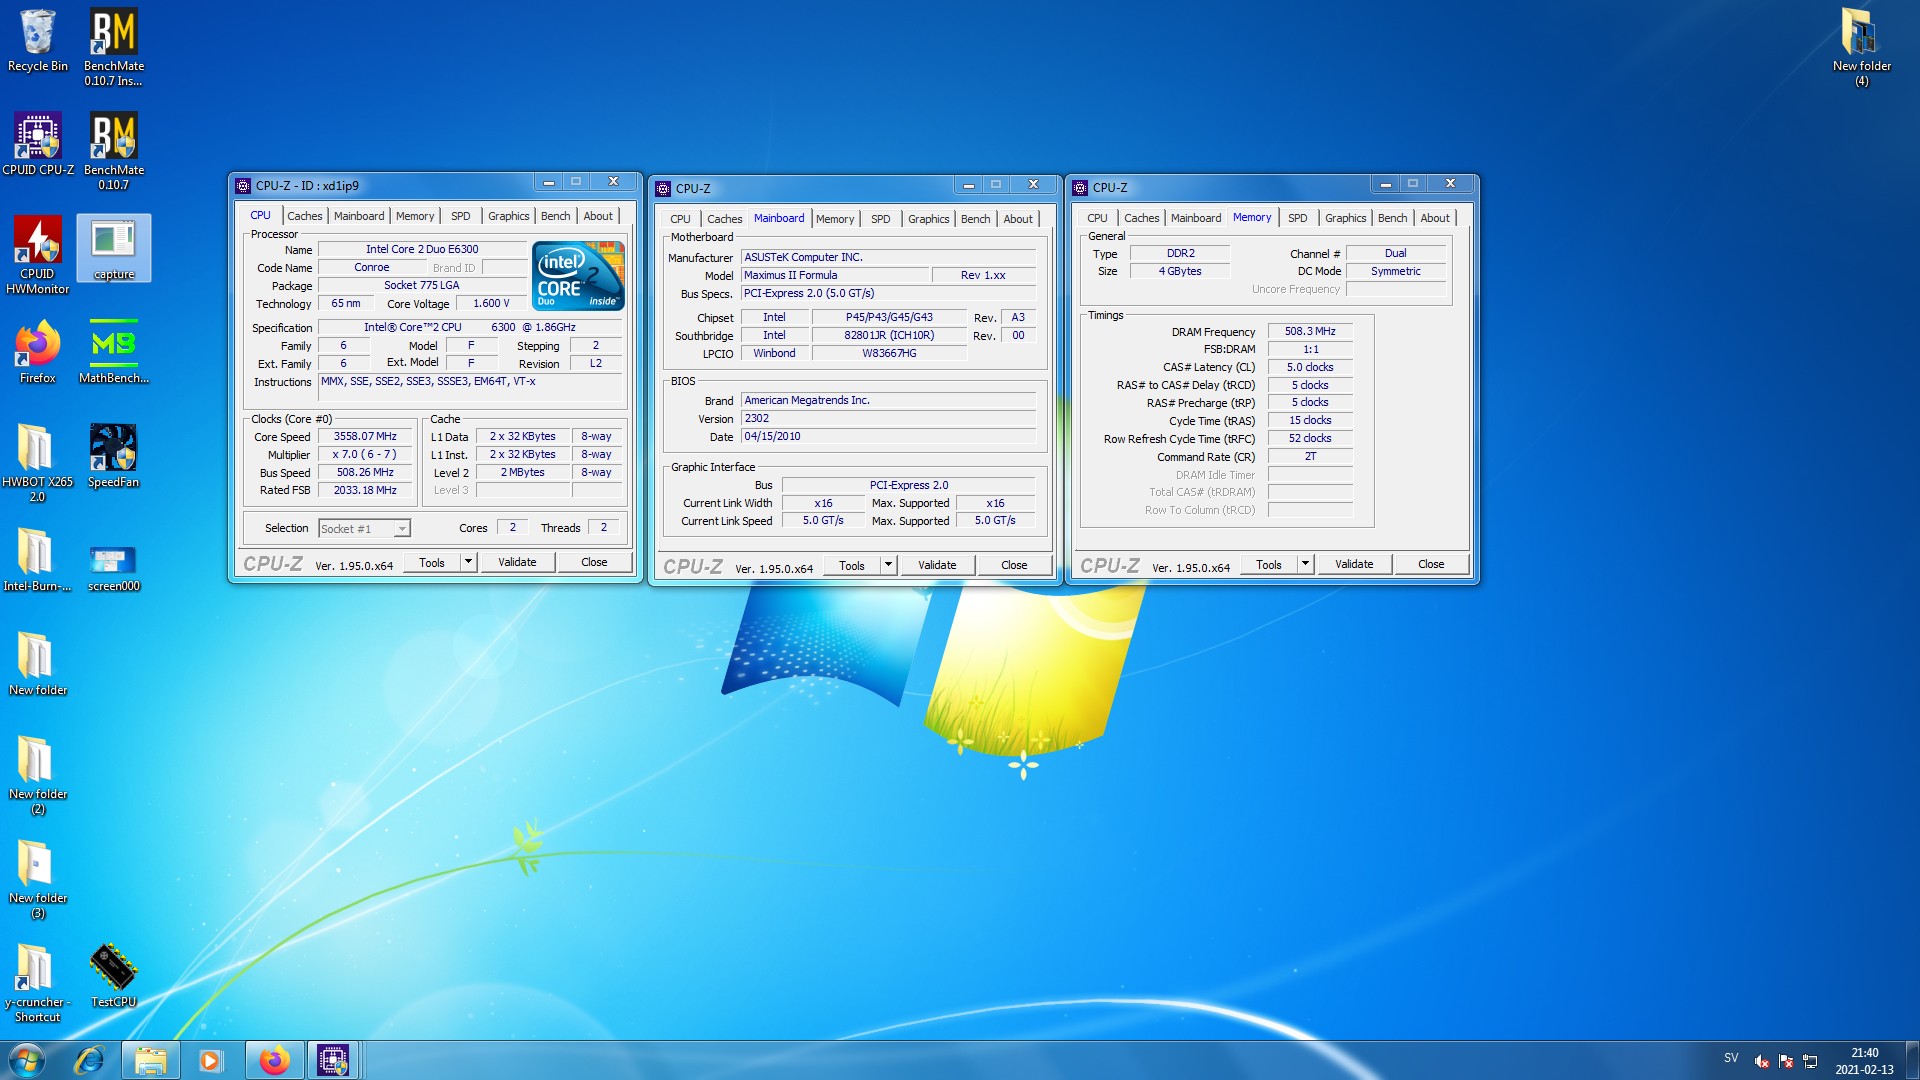Viewport: 1920px width, 1080px height.
Task: Expand Tools dropdown arrow in first CPU-Z window
Action: click(x=468, y=562)
